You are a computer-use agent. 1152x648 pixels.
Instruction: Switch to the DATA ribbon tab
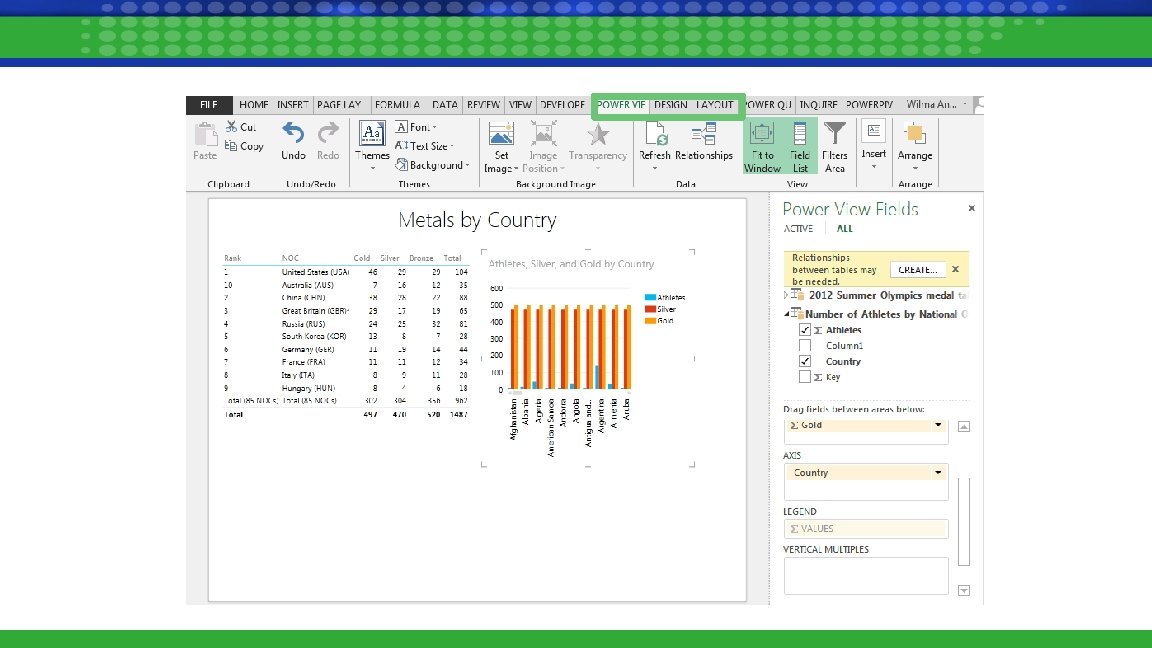click(444, 105)
